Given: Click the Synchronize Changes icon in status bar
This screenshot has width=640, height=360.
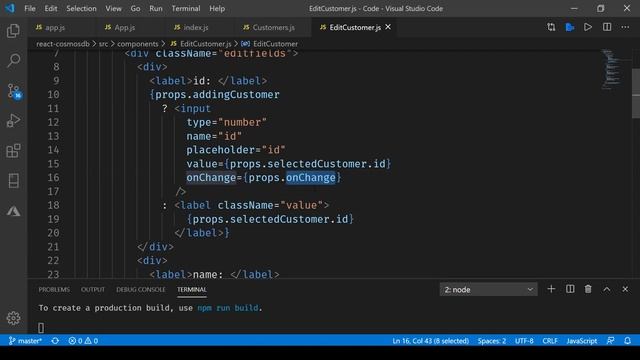Looking at the screenshot, I should 55,340.
